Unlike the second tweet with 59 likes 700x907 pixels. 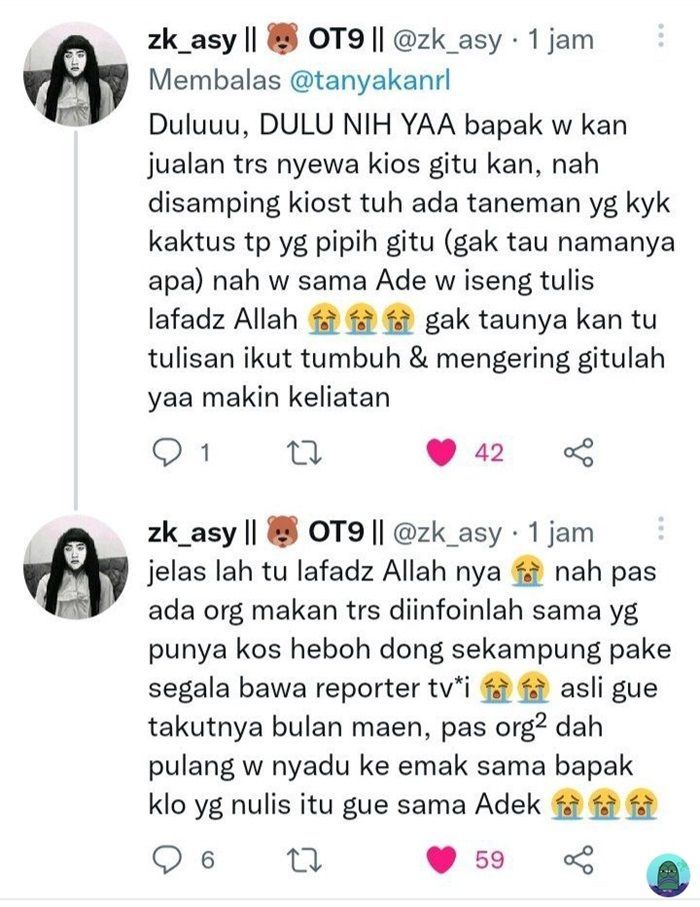point(441,859)
